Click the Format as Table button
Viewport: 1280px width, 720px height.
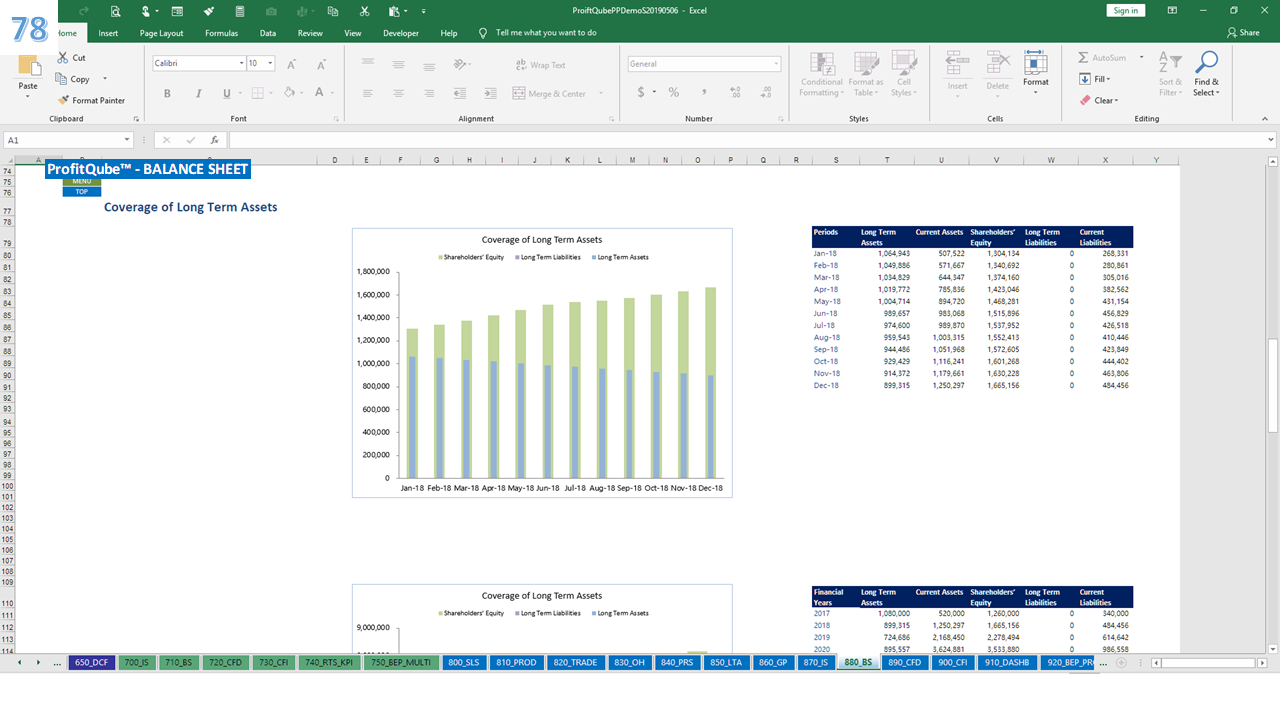coord(865,74)
